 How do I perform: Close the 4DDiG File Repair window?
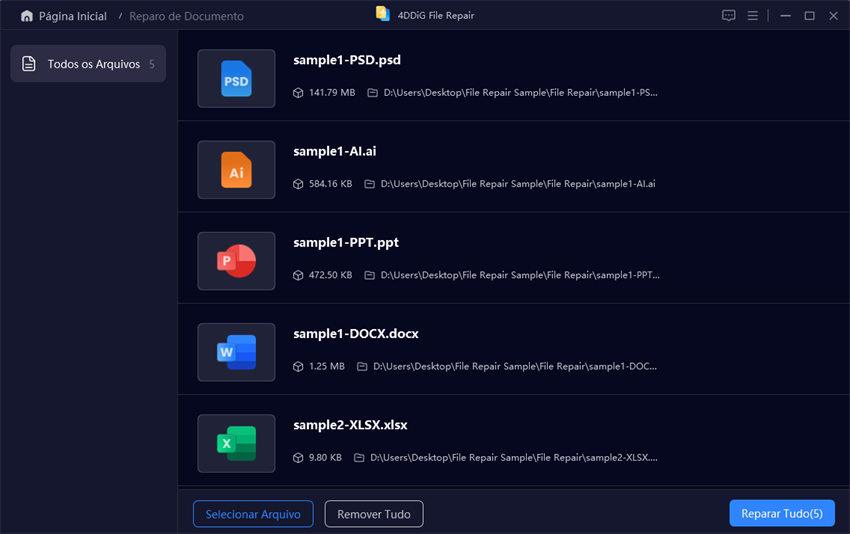click(x=833, y=16)
